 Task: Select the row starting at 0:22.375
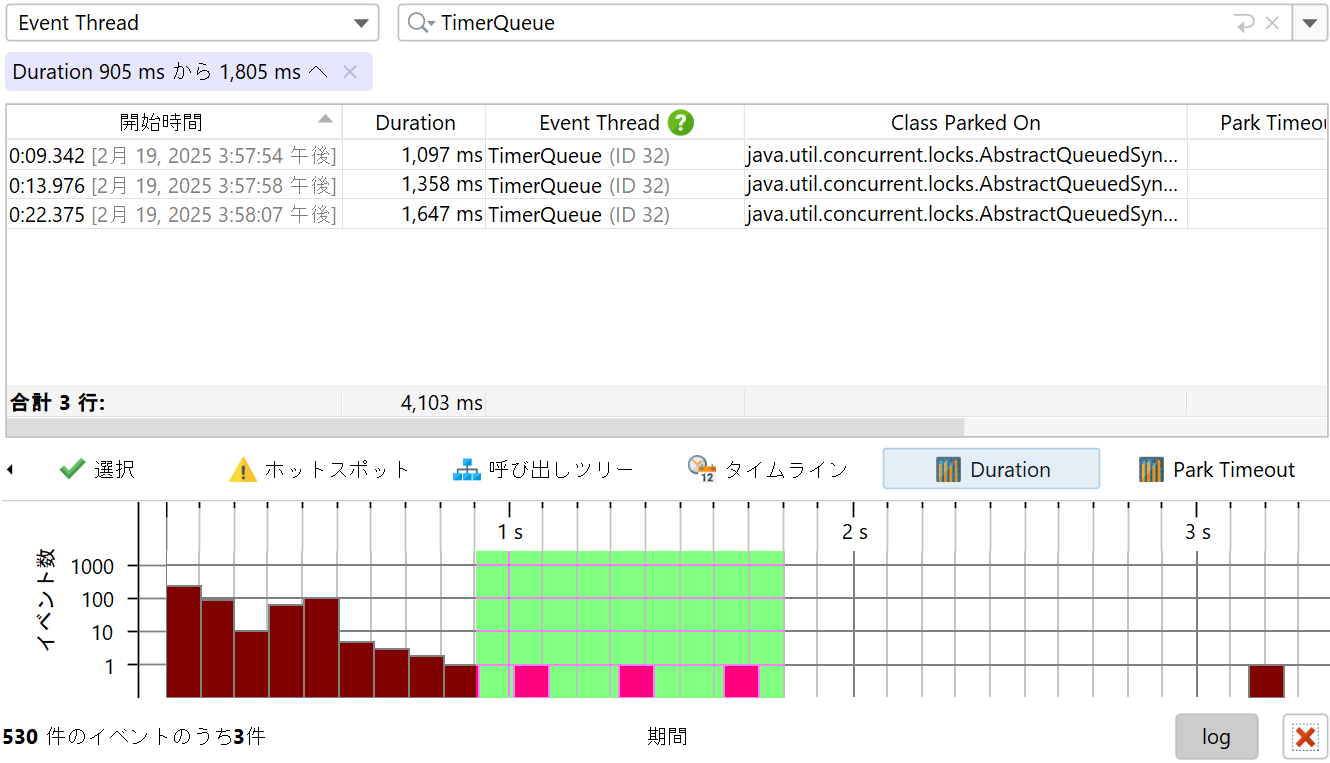click(666, 214)
